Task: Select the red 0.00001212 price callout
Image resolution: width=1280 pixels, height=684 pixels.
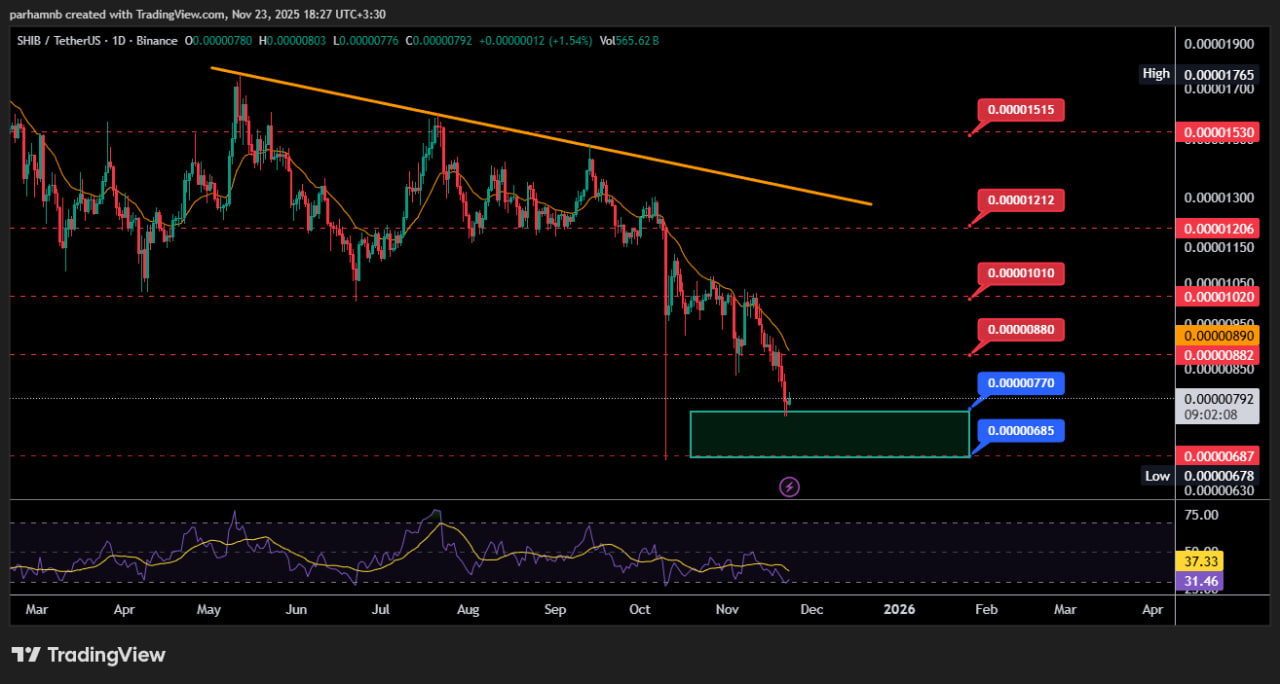Action: point(1020,201)
